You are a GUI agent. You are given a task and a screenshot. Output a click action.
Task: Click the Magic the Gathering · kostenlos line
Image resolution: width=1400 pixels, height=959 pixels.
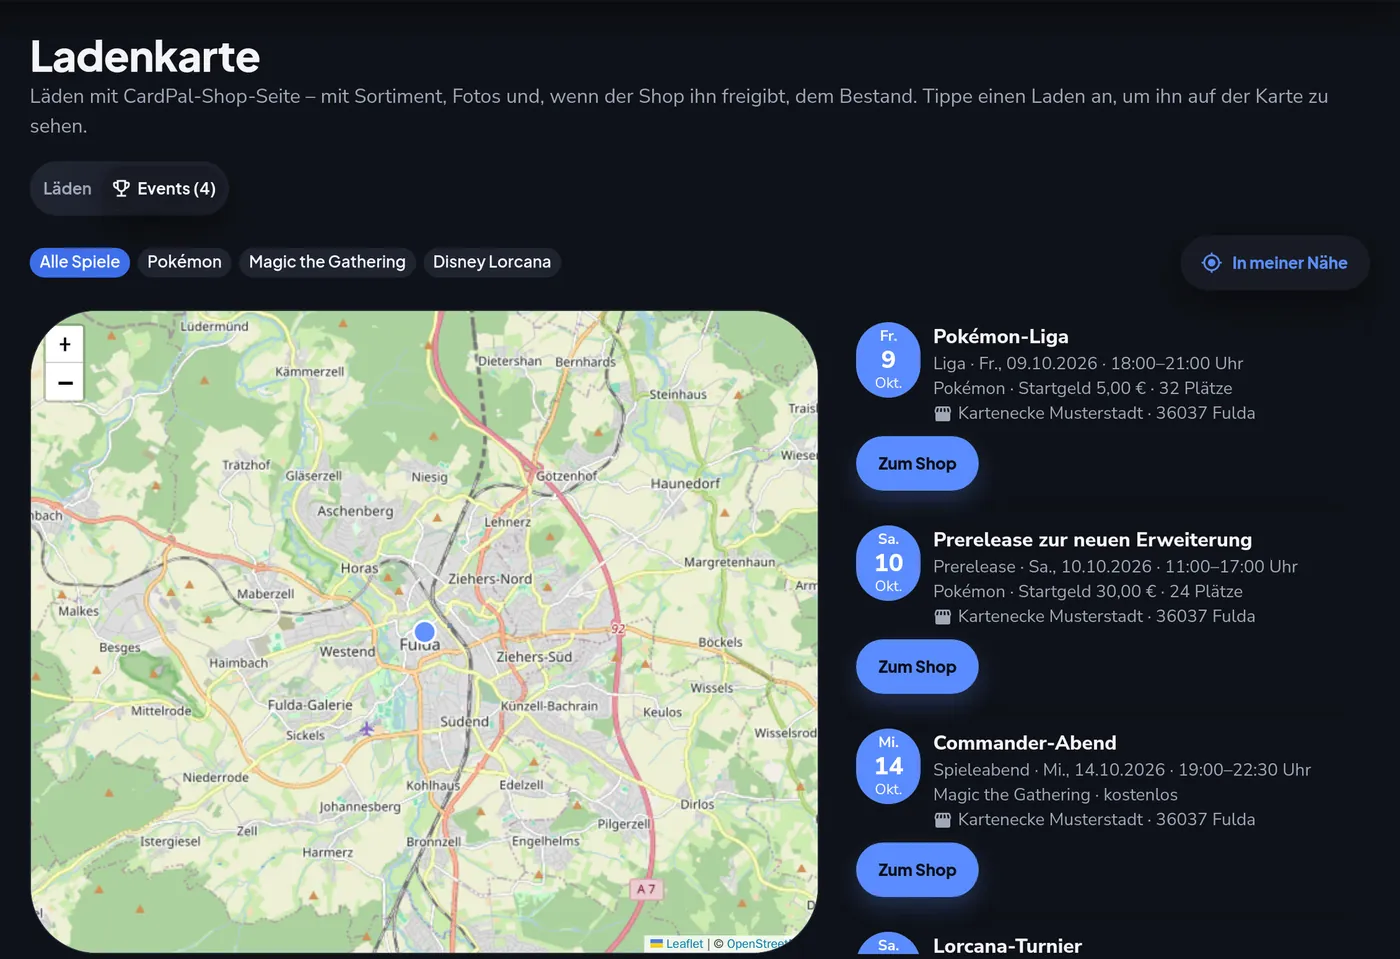tap(1055, 794)
